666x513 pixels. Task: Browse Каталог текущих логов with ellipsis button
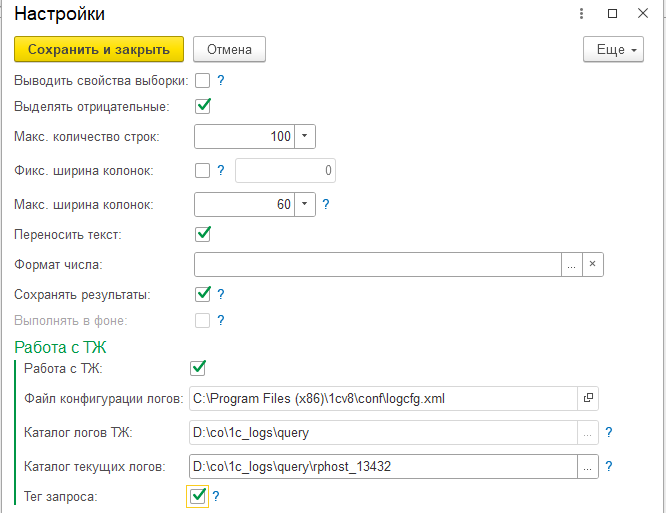[587, 466]
